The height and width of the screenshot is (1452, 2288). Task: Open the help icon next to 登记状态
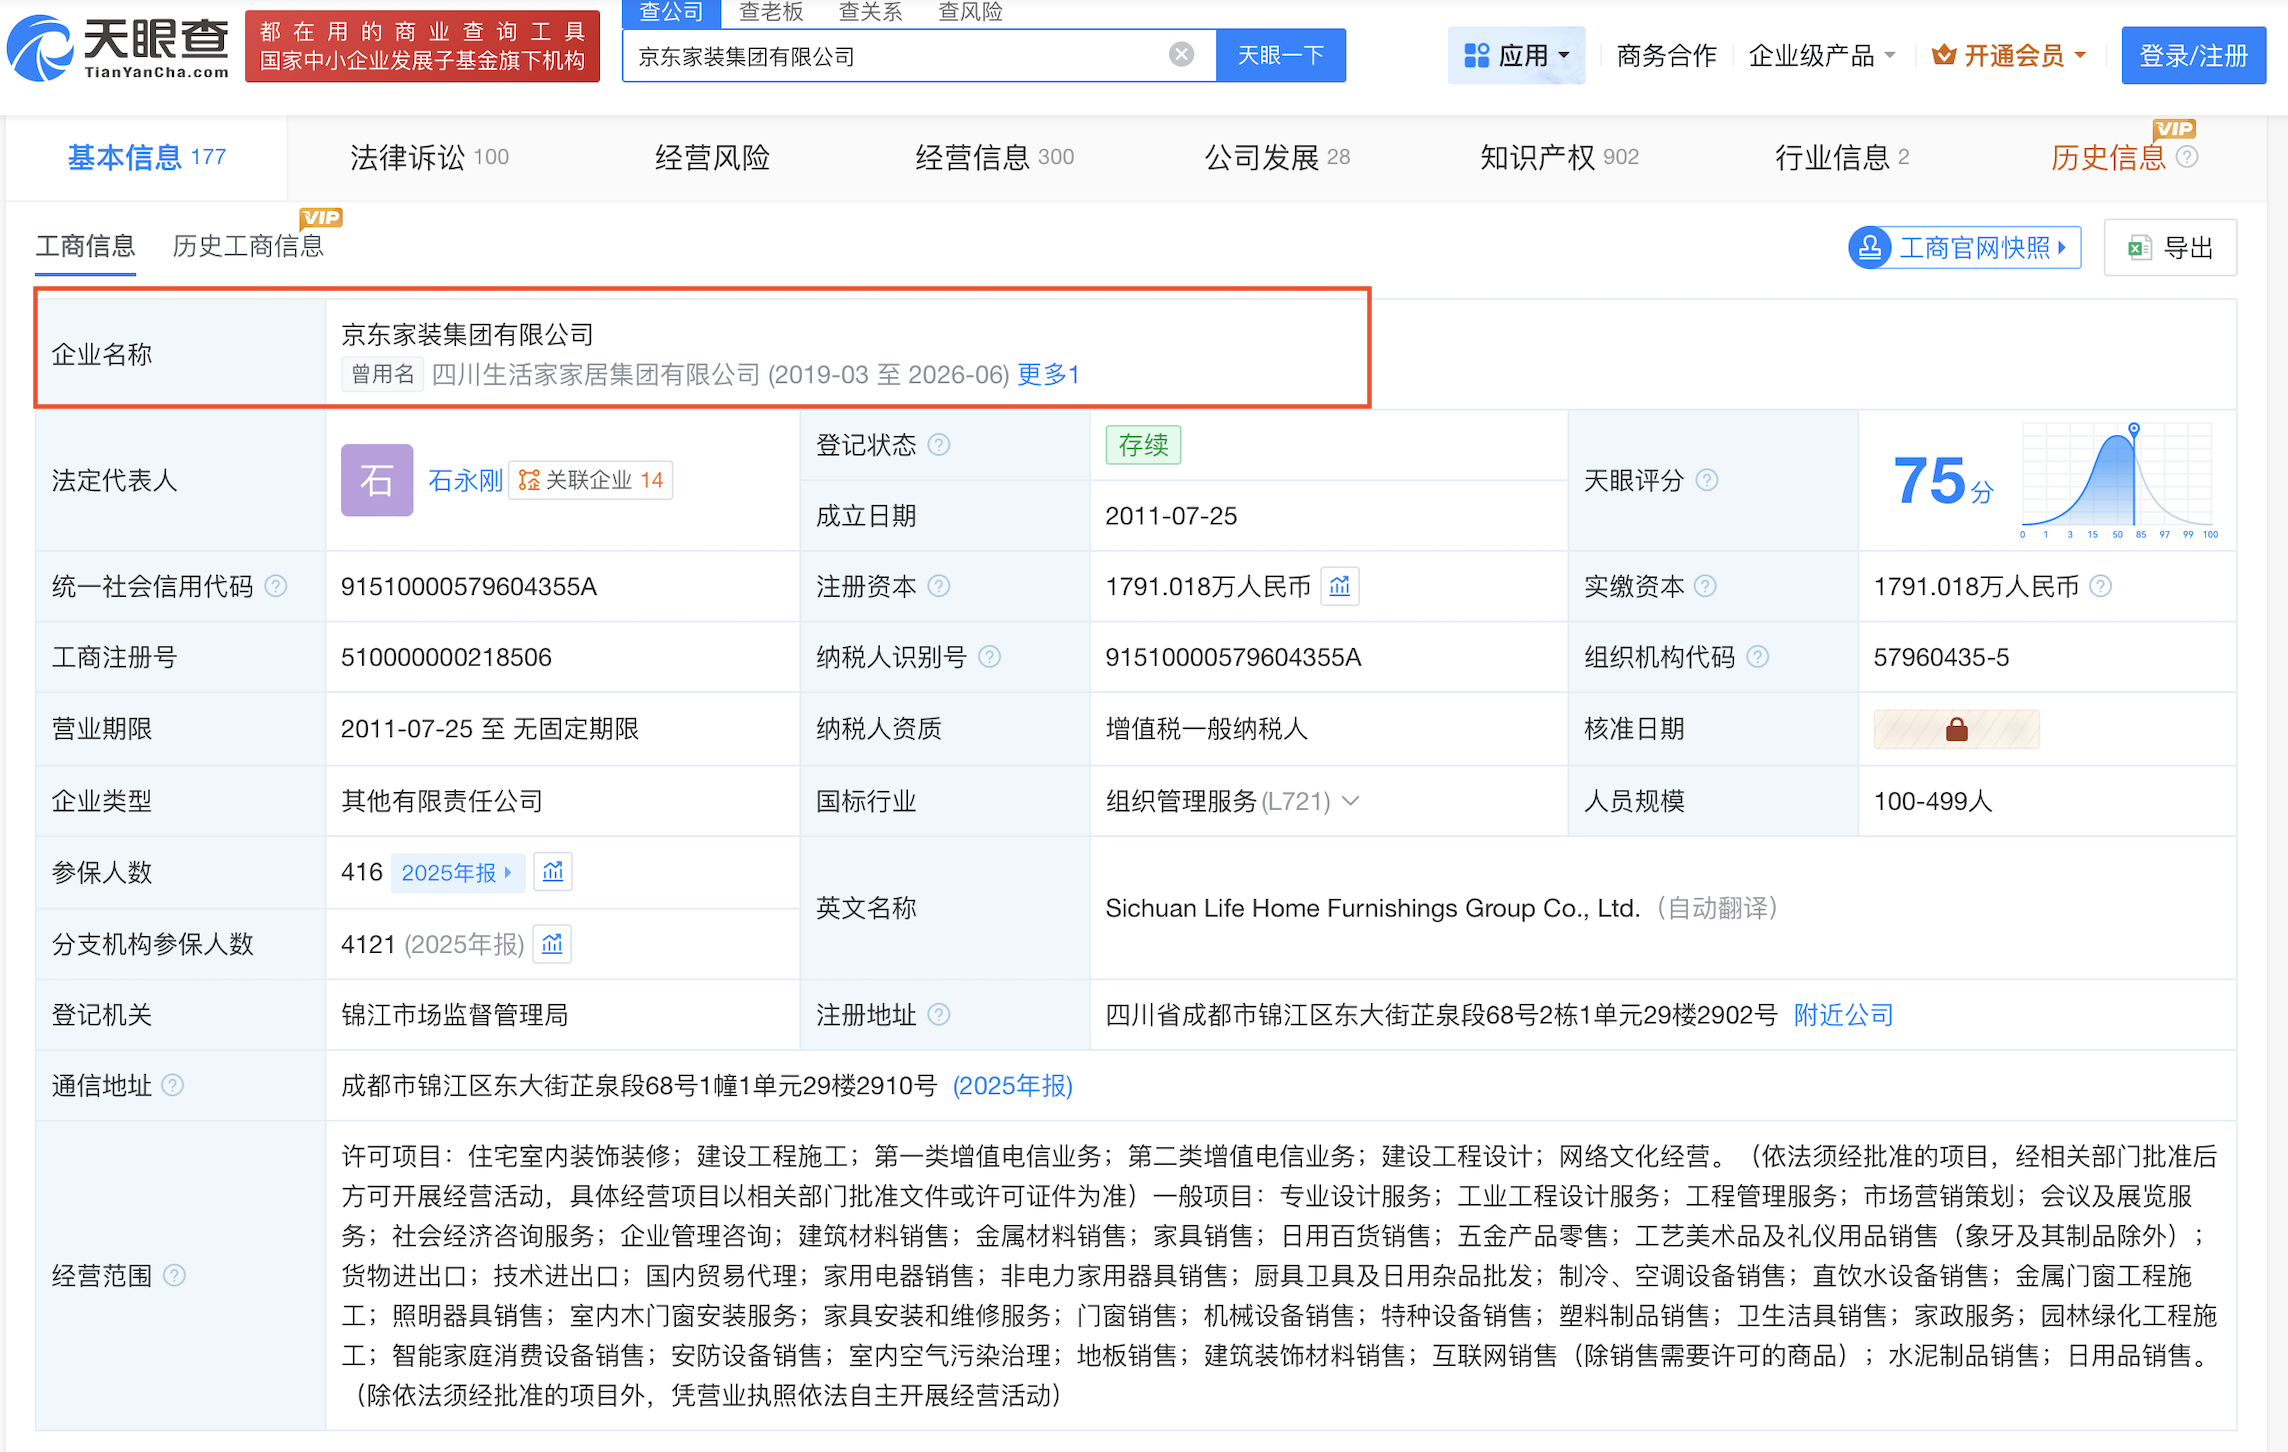pyautogui.click(x=938, y=445)
